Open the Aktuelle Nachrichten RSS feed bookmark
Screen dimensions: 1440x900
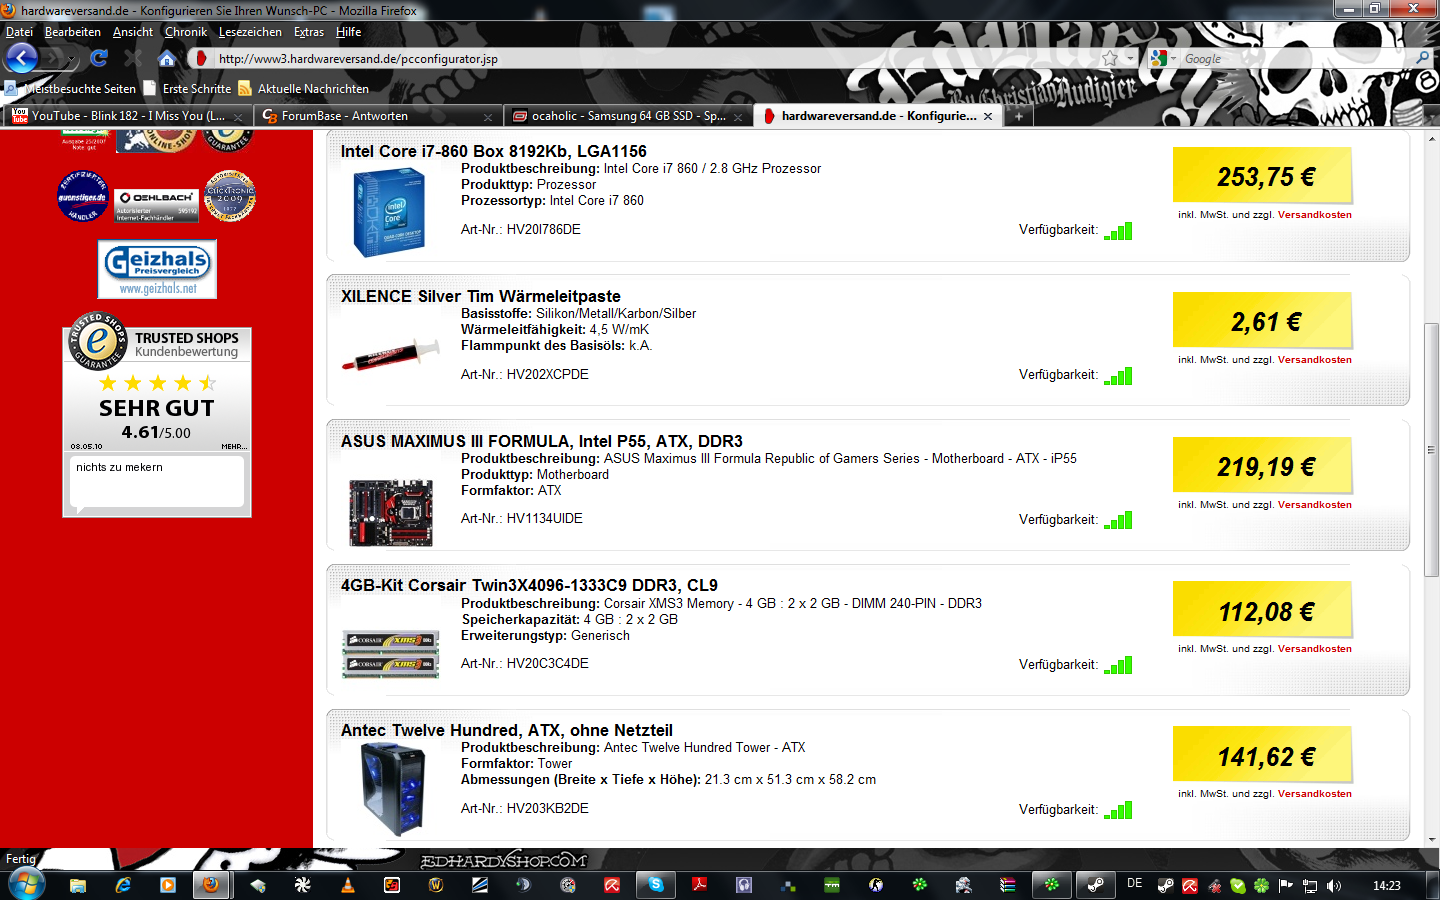pyautogui.click(x=303, y=88)
